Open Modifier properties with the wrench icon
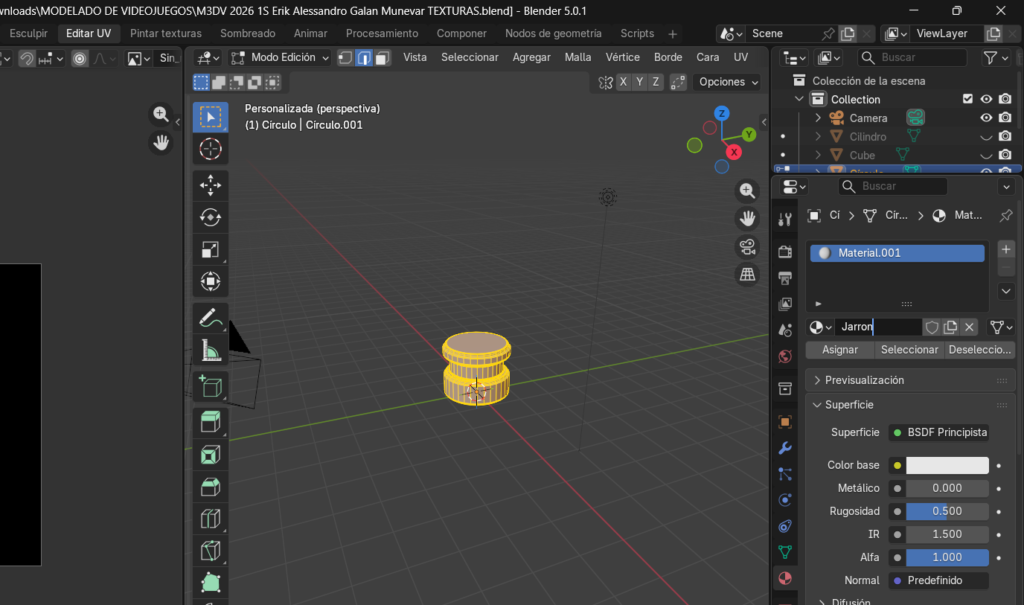The width and height of the screenshot is (1024, 605). point(785,448)
